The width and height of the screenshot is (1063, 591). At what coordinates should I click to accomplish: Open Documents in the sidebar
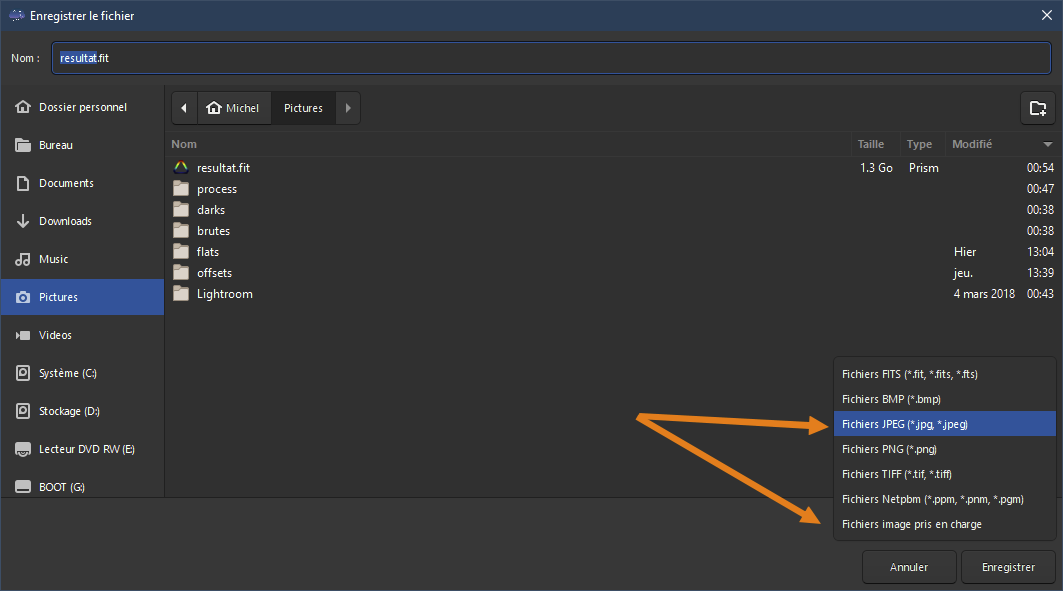tap(83, 183)
